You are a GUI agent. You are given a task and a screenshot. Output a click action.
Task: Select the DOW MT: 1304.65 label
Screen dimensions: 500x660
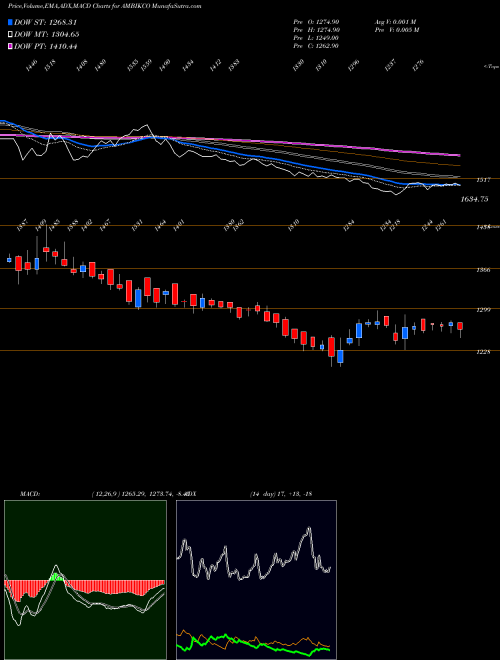(x=47, y=34)
